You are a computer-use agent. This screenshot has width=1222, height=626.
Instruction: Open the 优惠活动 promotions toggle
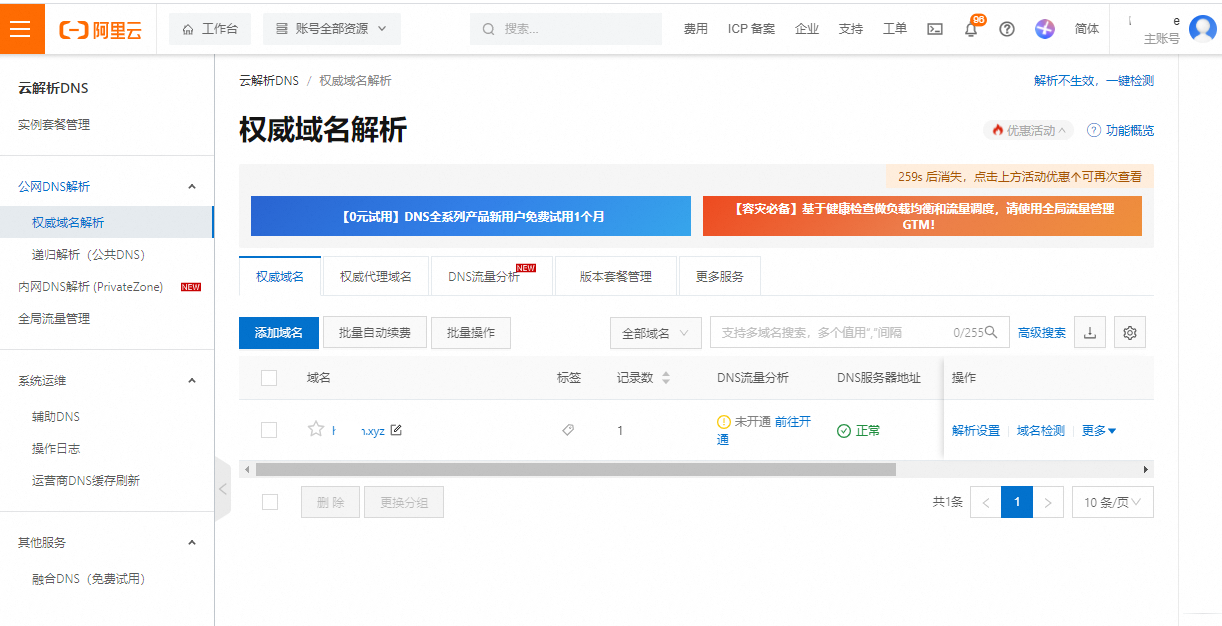click(1029, 130)
